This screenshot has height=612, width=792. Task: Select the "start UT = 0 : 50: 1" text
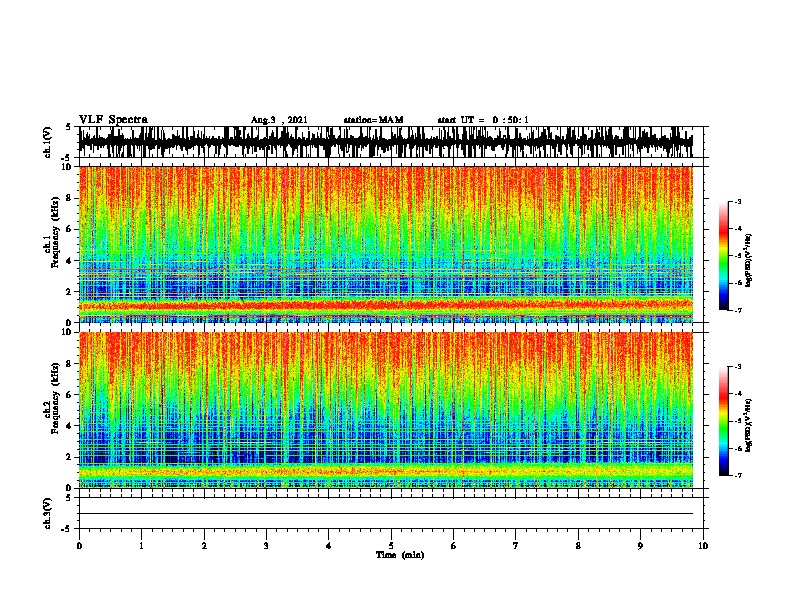(x=483, y=120)
